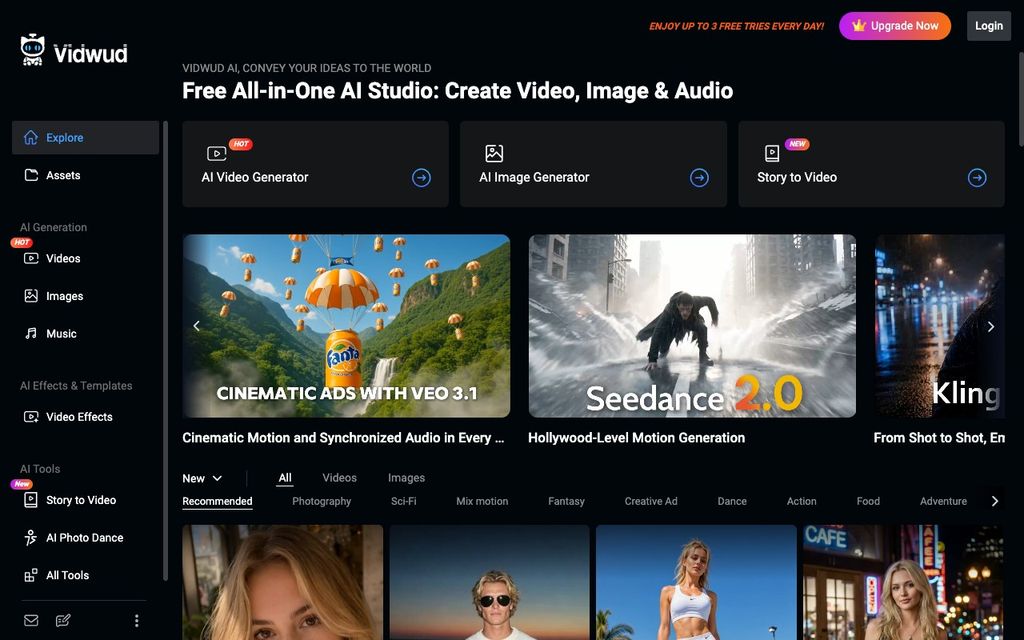Click the sidebar vertical scrollbar
This screenshot has width=1024, height=640.
coord(166,350)
